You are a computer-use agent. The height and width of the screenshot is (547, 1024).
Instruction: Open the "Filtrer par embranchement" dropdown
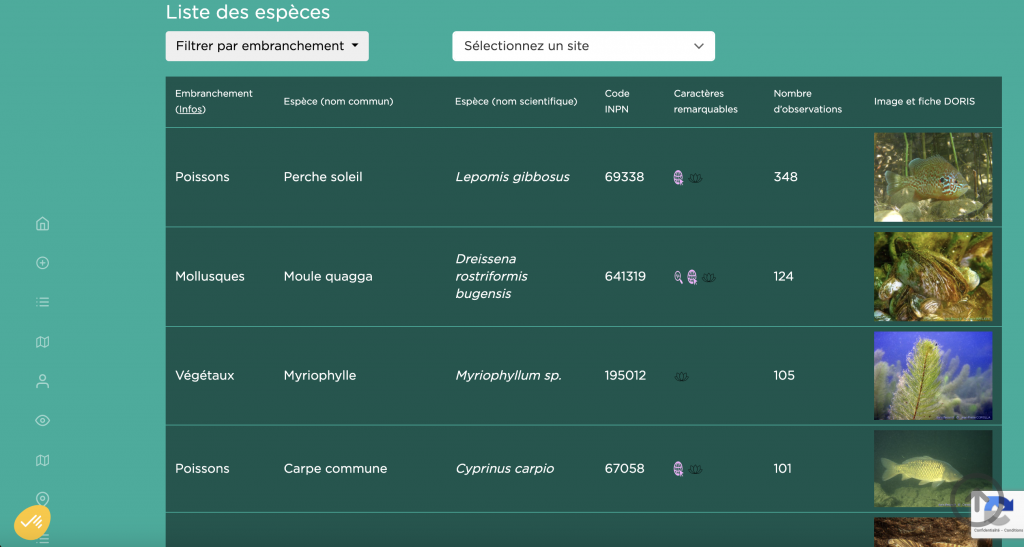(267, 46)
